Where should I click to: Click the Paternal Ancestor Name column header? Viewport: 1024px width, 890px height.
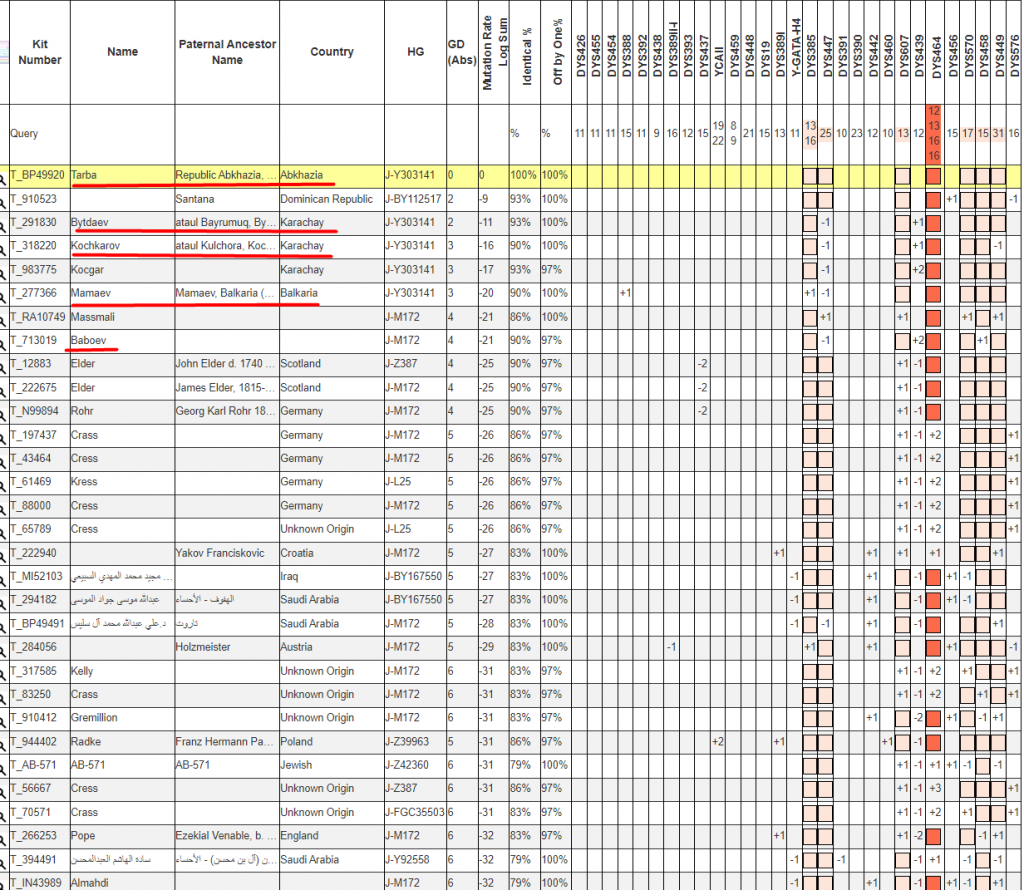tap(227, 52)
